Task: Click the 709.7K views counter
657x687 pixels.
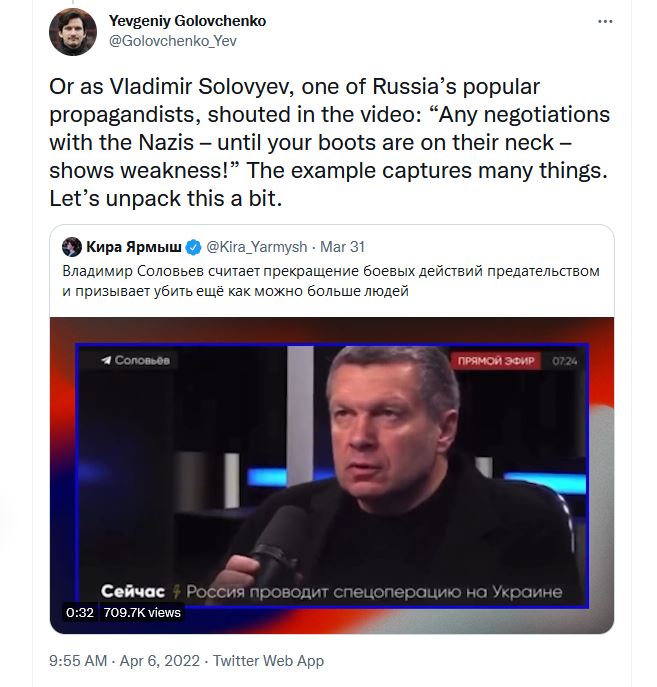Action: point(142,612)
